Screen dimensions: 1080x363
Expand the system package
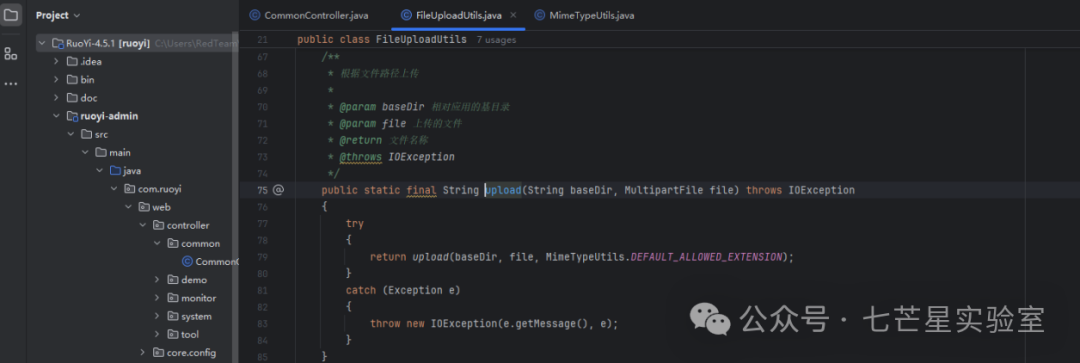(157, 316)
